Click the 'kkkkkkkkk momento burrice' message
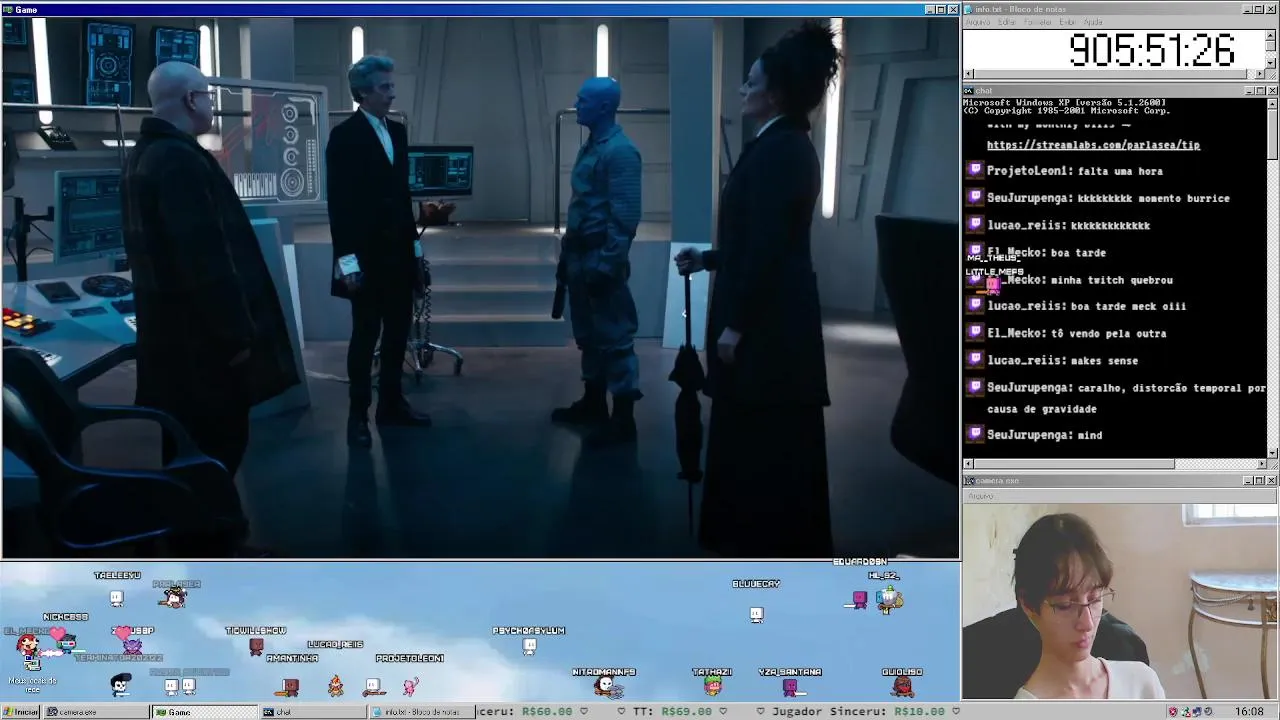1280x720 pixels. [1108, 198]
